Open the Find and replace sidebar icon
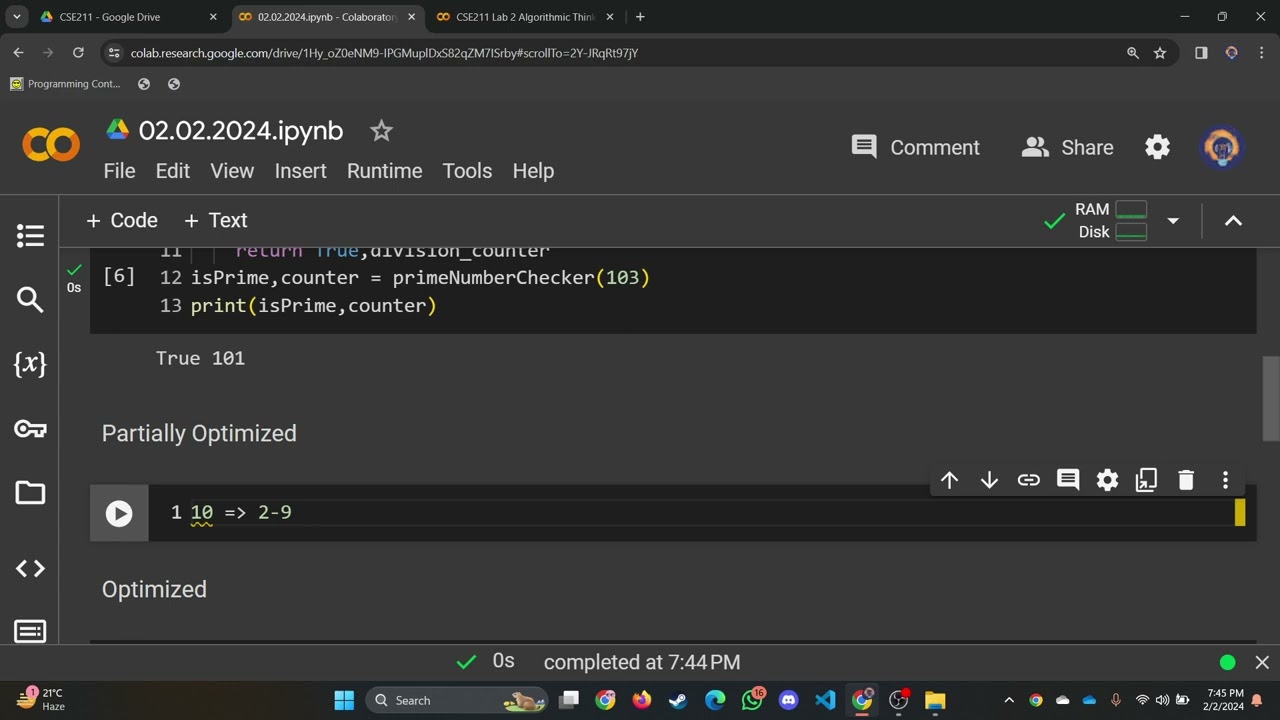Image resolution: width=1280 pixels, height=720 pixels. 30,300
